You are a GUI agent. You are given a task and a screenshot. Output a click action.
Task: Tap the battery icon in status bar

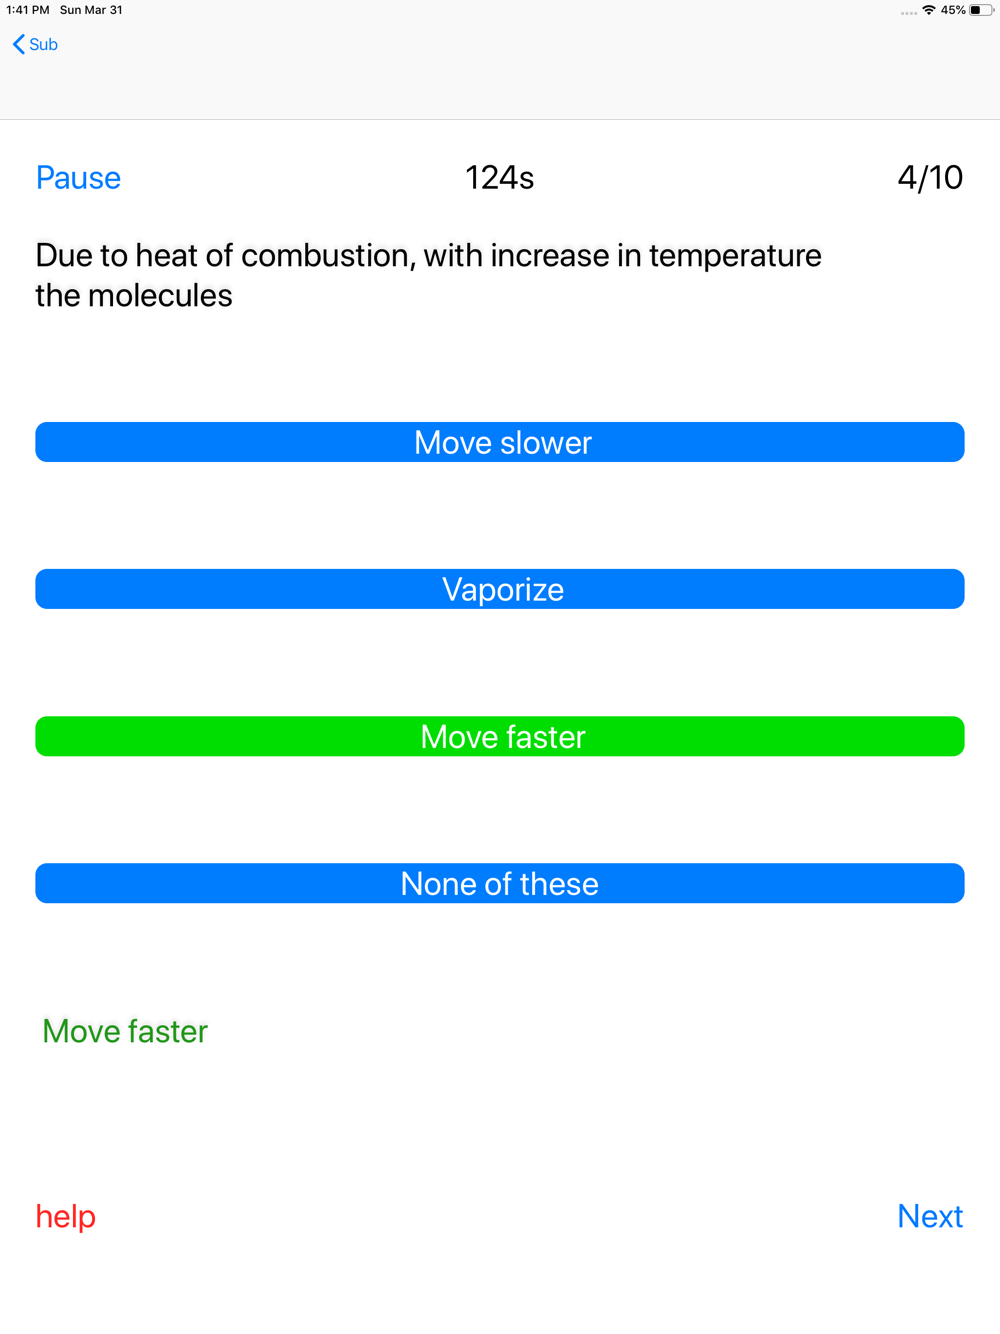[x=981, y=10]
